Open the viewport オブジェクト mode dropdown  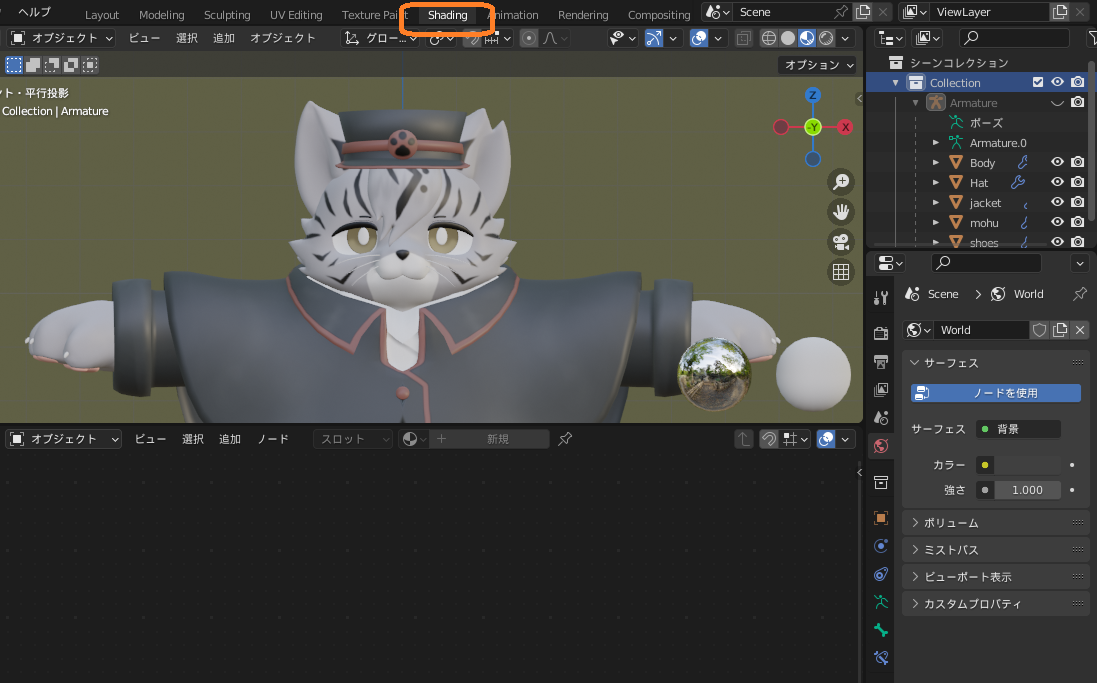coord(62,38)
